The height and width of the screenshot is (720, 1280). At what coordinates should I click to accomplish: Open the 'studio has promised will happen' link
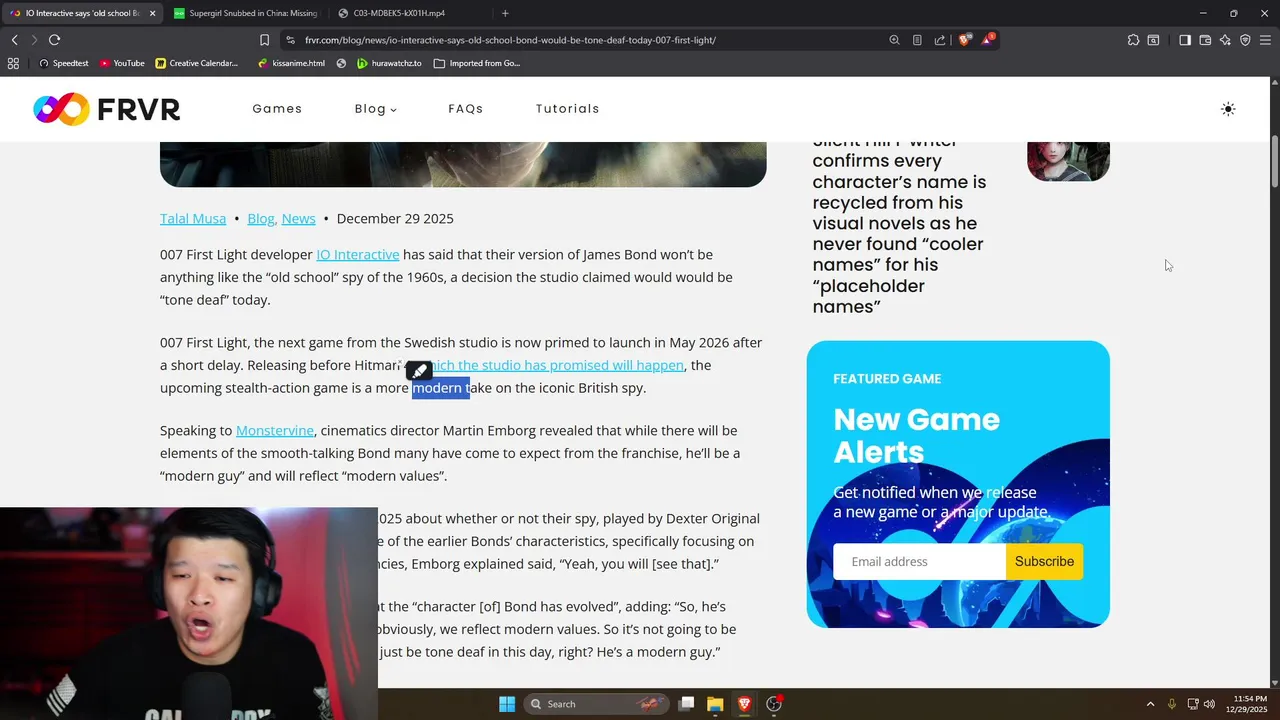click(x=559, y=366)
